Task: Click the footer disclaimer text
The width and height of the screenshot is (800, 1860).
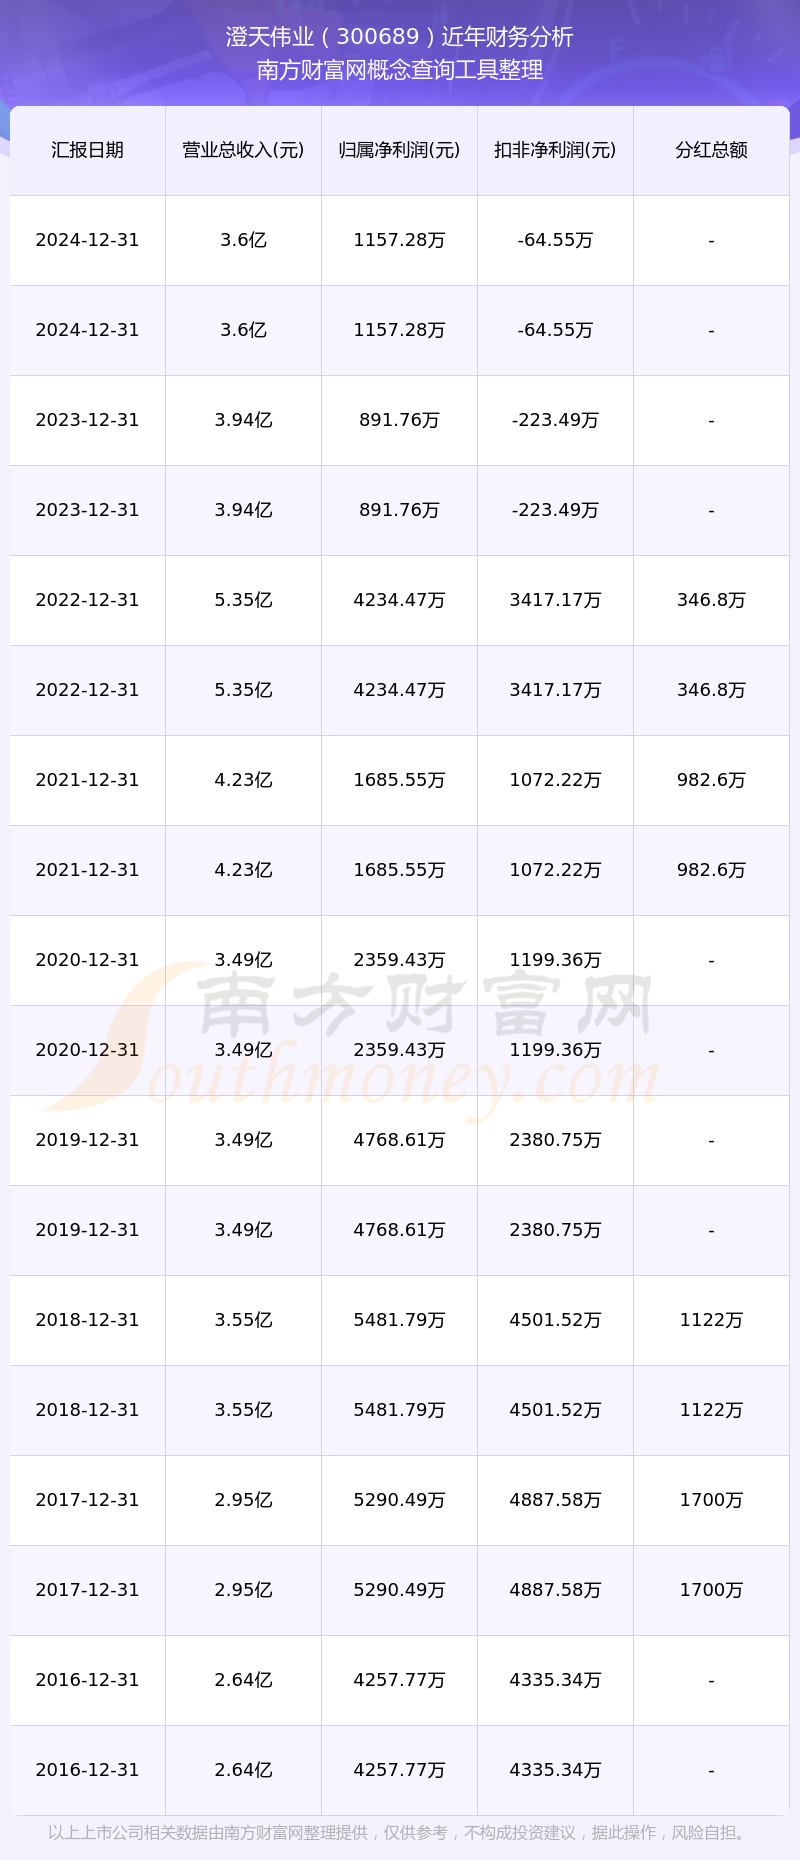Action: click(x=400, y=1833)
